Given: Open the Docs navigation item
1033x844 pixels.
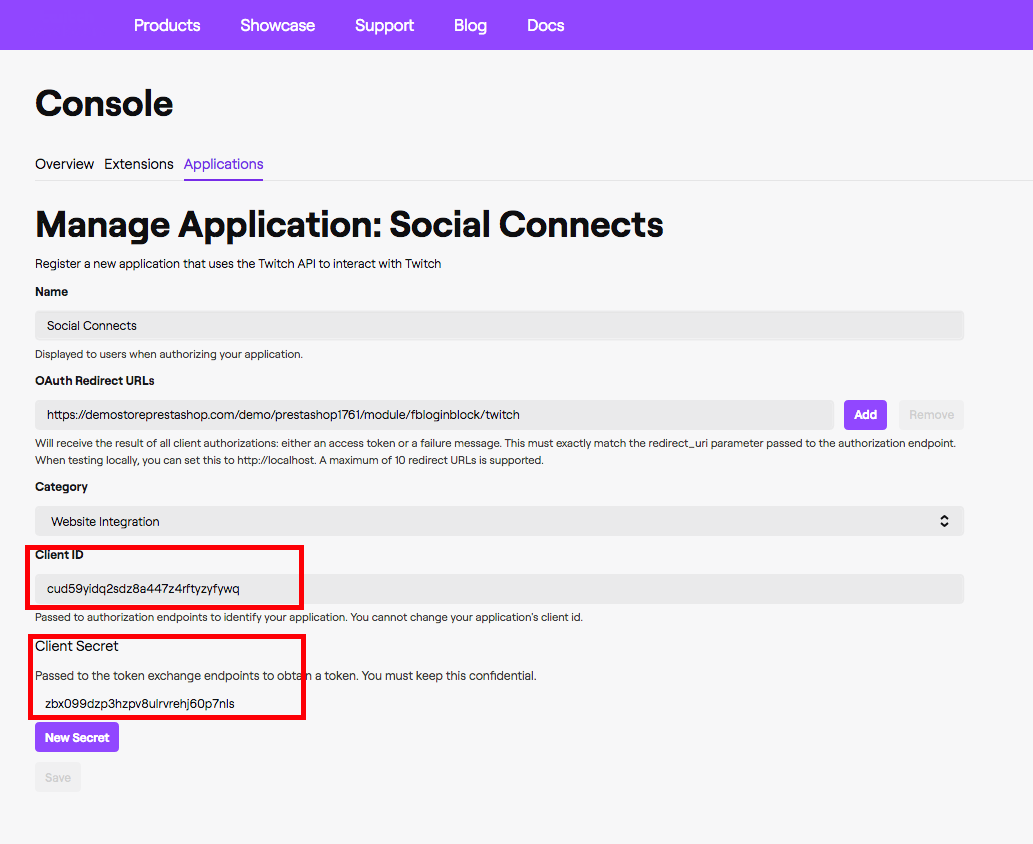Looking at the screenshot, I should click(x=545, y=25).
